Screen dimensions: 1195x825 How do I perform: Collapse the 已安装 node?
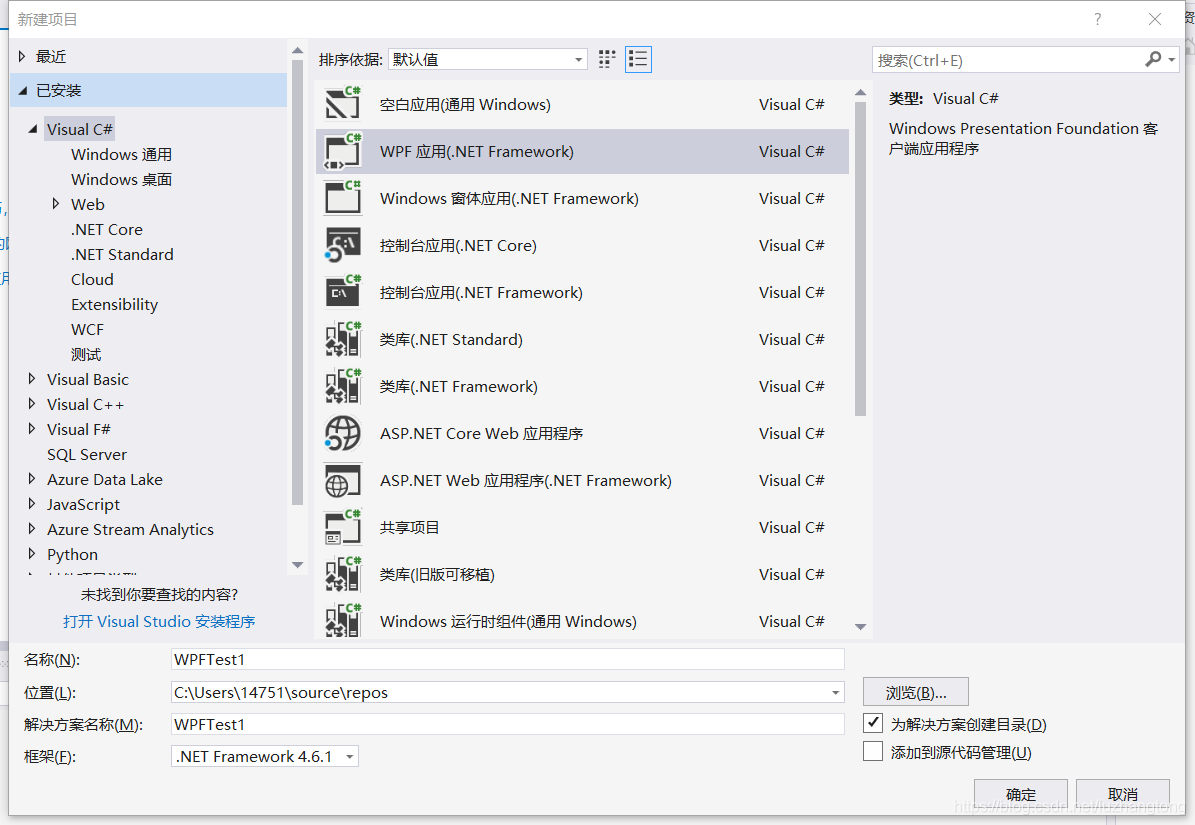pyautogui.click(x=22, y=91)
